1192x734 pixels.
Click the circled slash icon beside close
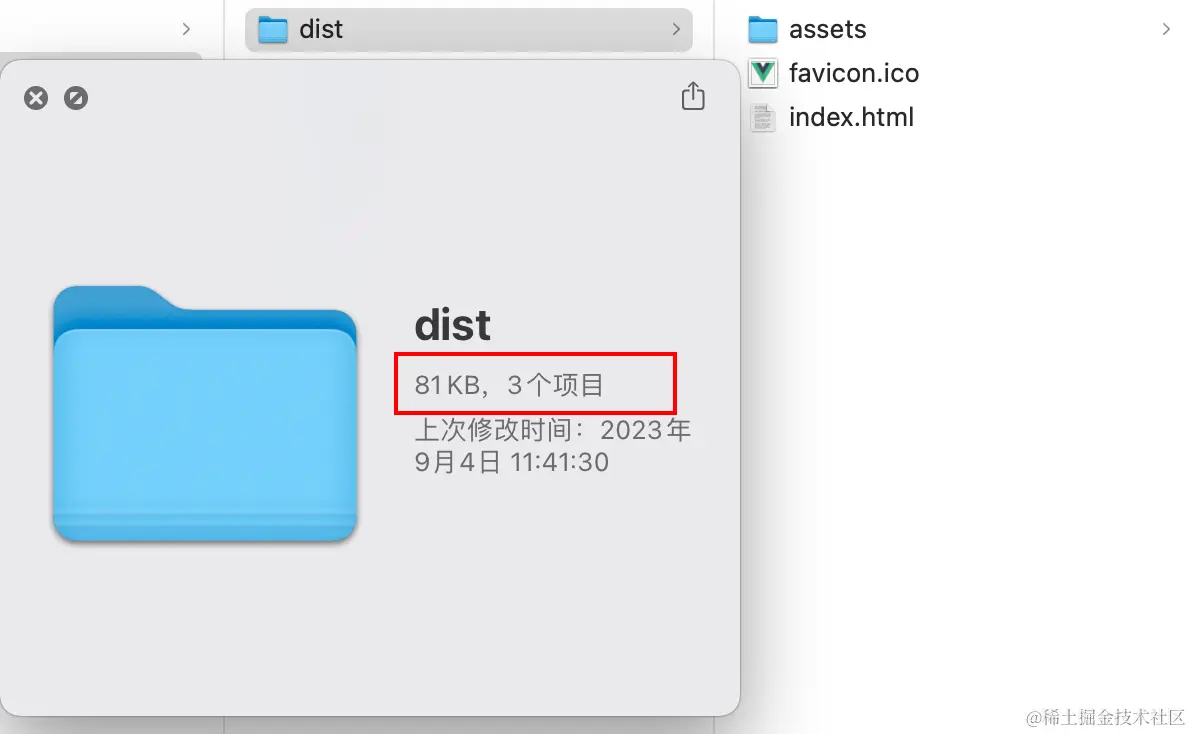point(75,98)
